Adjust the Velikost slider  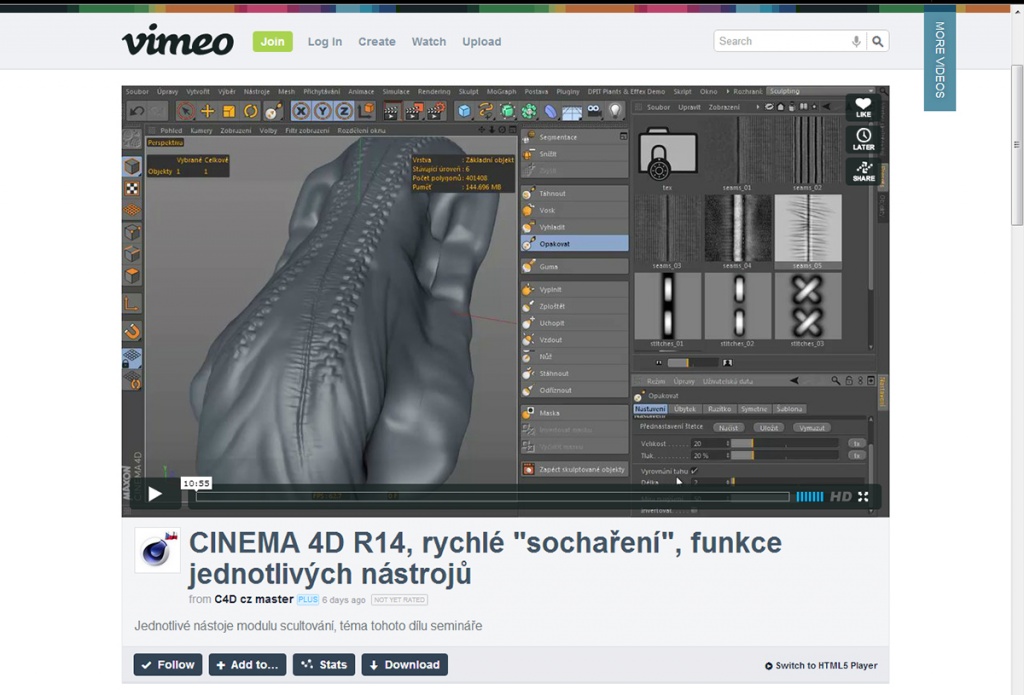(784, 444)
